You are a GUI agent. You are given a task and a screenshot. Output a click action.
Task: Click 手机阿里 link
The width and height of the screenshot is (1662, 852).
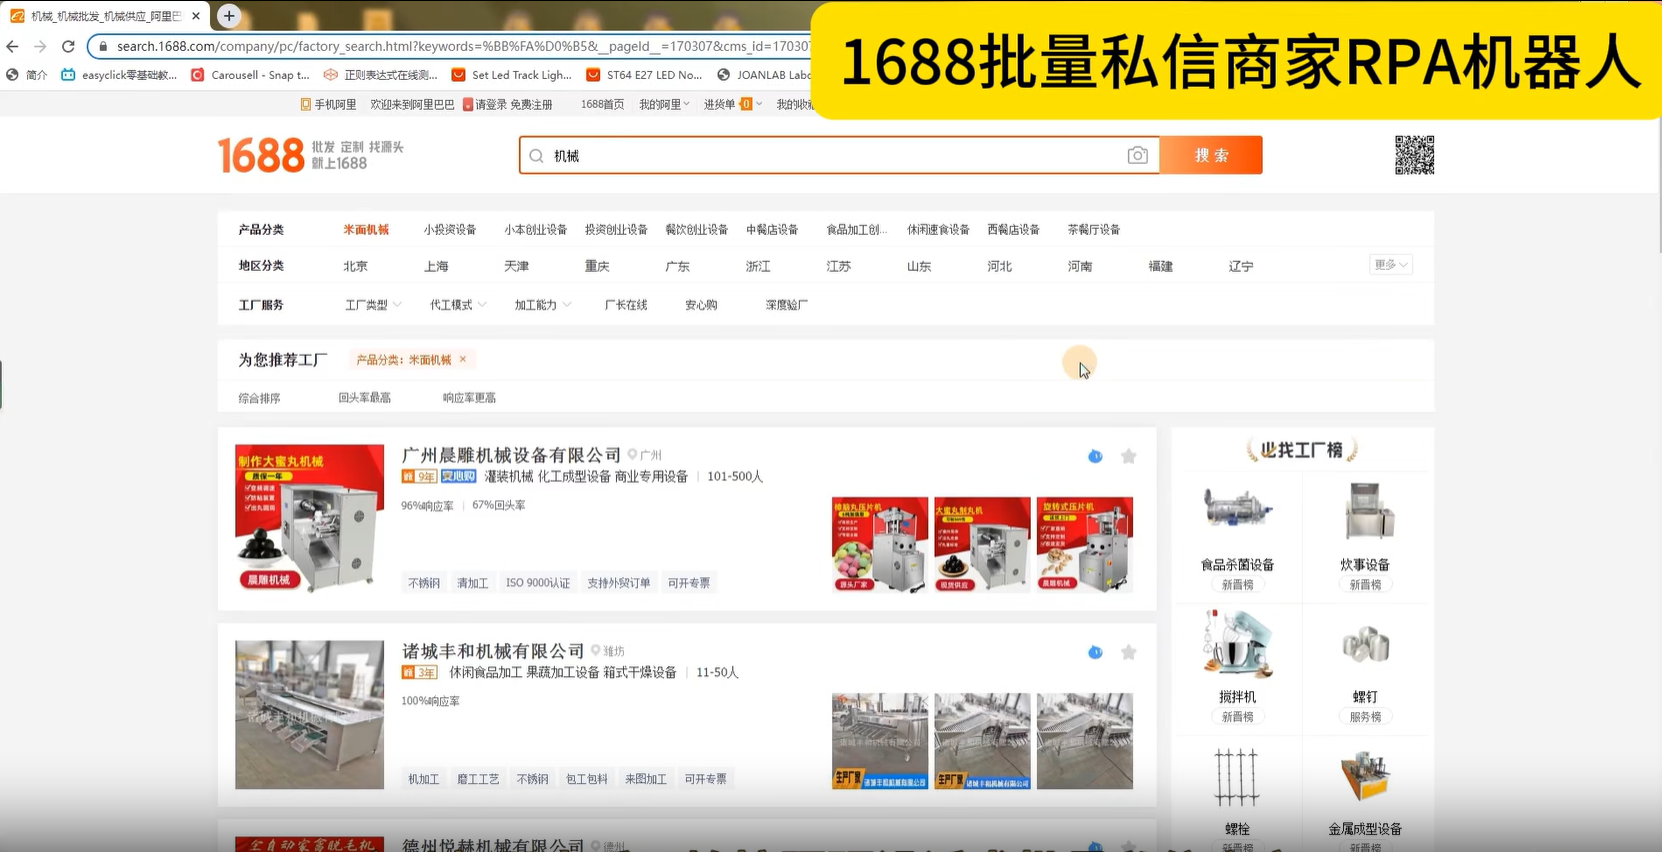(329, 104)
